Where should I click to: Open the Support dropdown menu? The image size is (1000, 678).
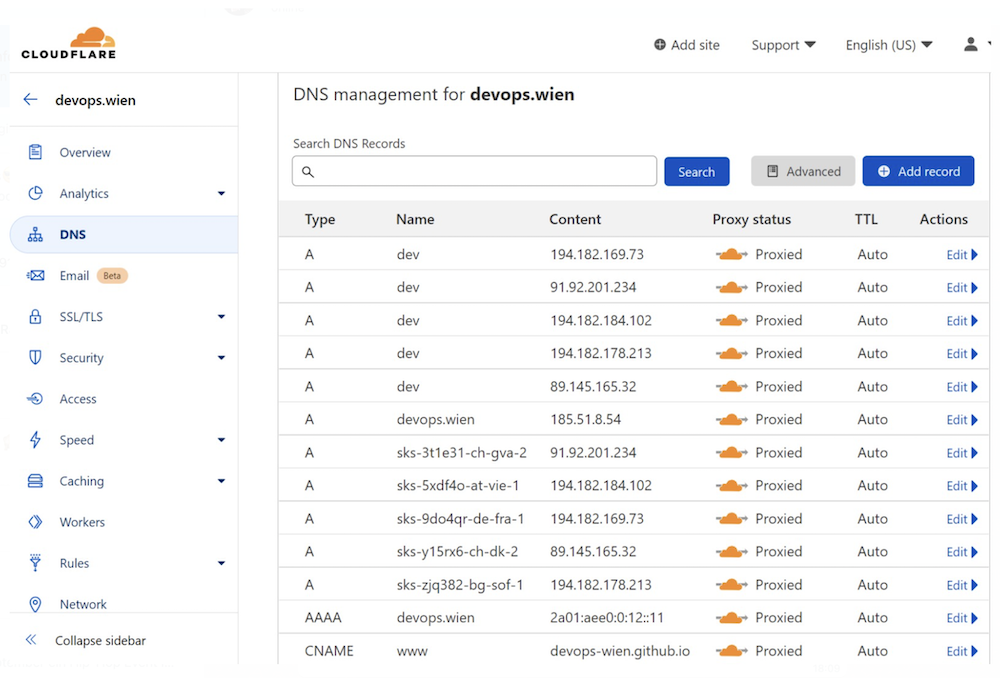783,45
